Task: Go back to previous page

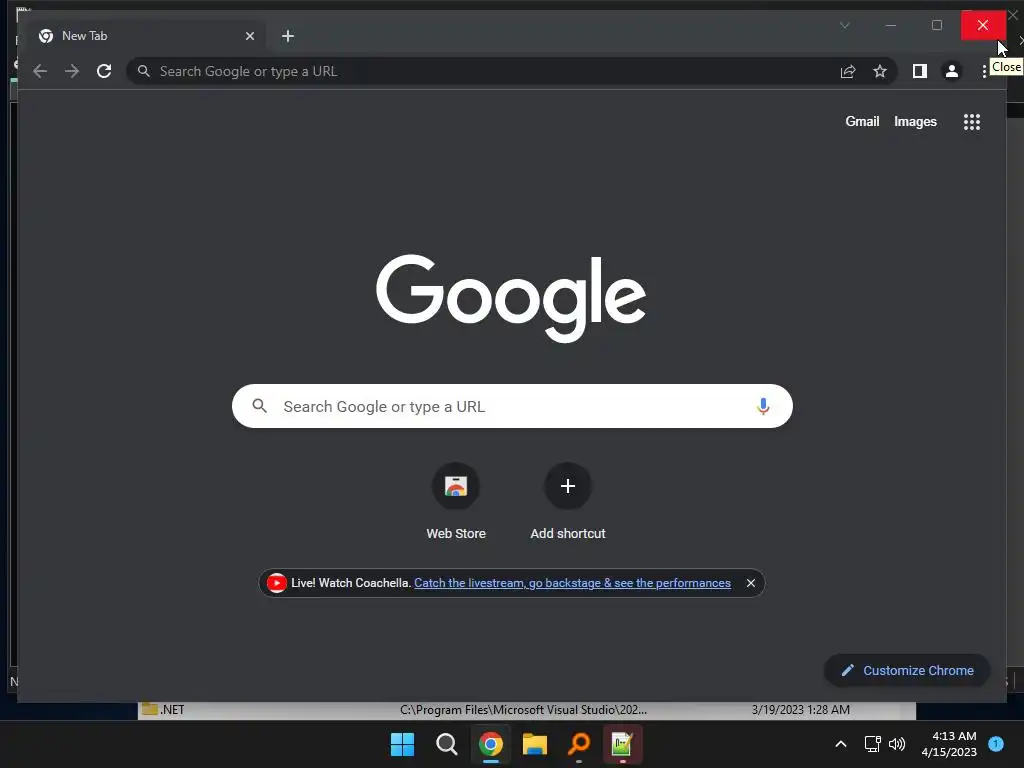Action: pos(40,71)
